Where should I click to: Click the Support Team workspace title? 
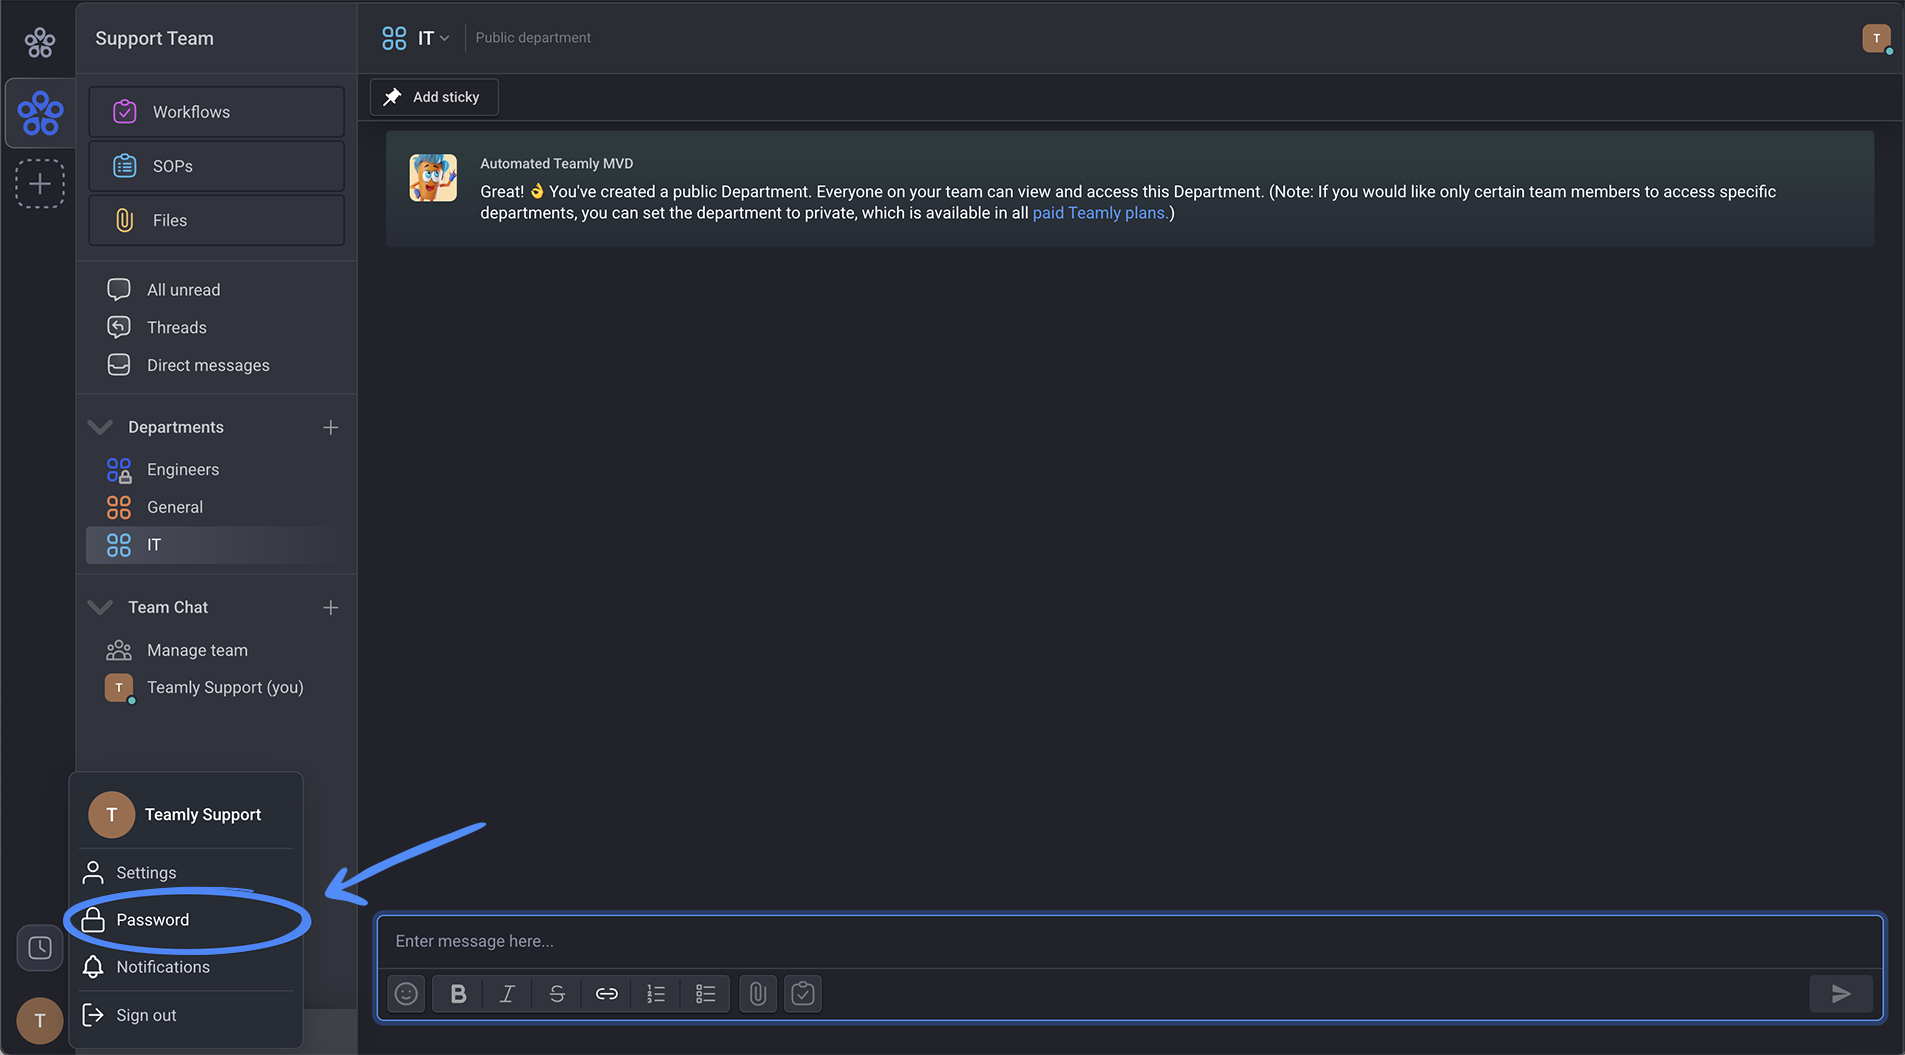click(x=154, y=38)
